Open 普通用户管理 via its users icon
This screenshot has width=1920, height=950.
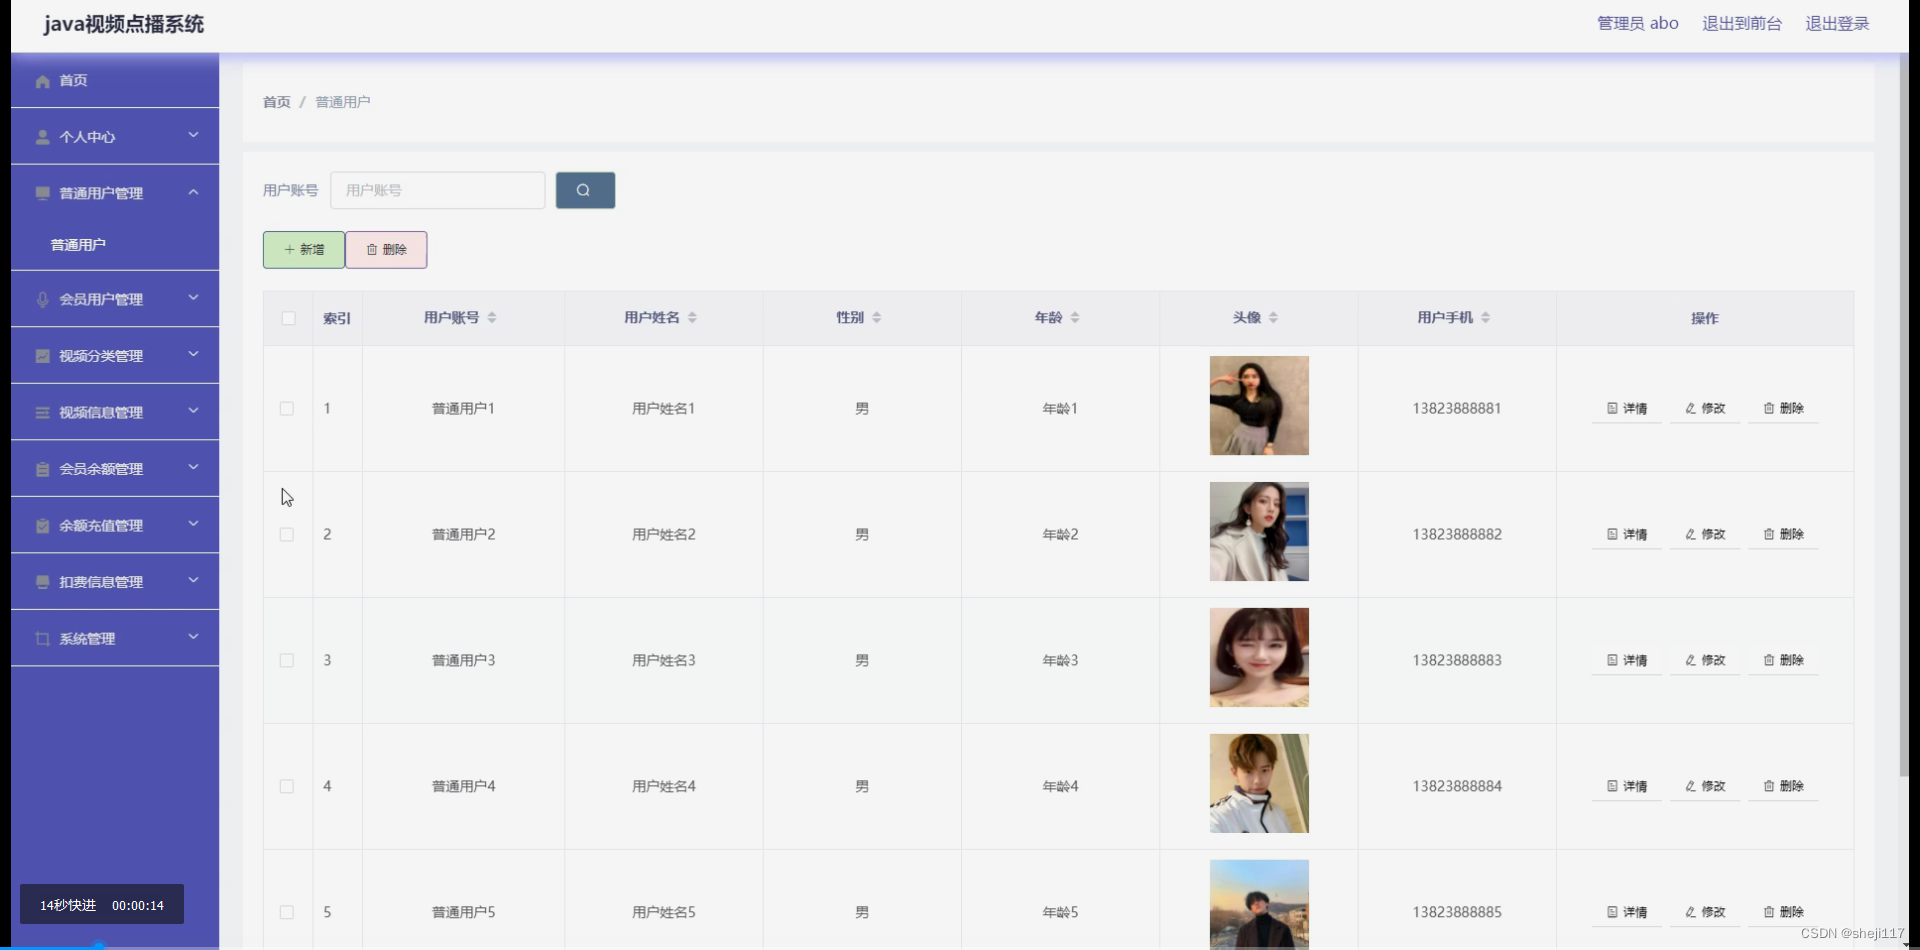[x=41, y=193]
